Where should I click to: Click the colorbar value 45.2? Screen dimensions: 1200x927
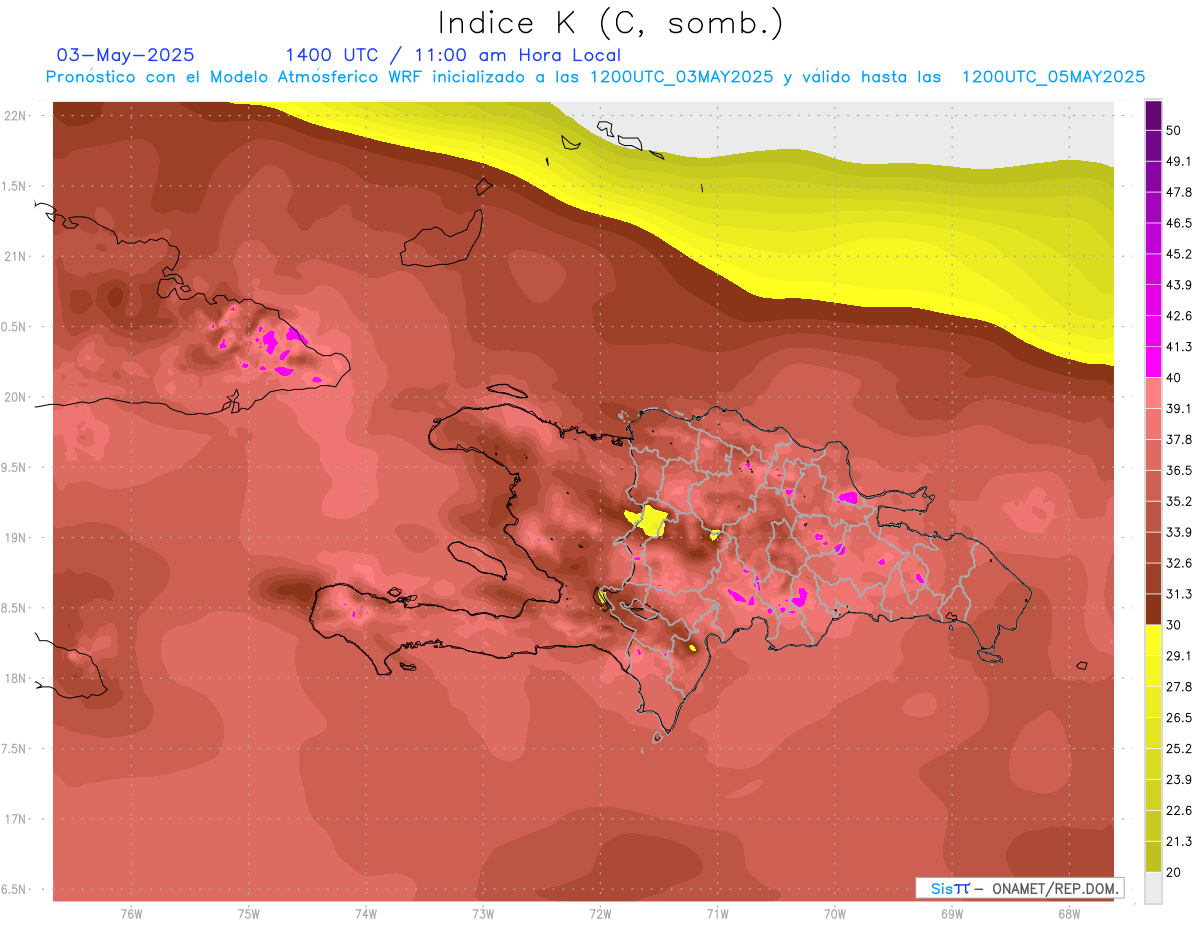(1179, 254)
